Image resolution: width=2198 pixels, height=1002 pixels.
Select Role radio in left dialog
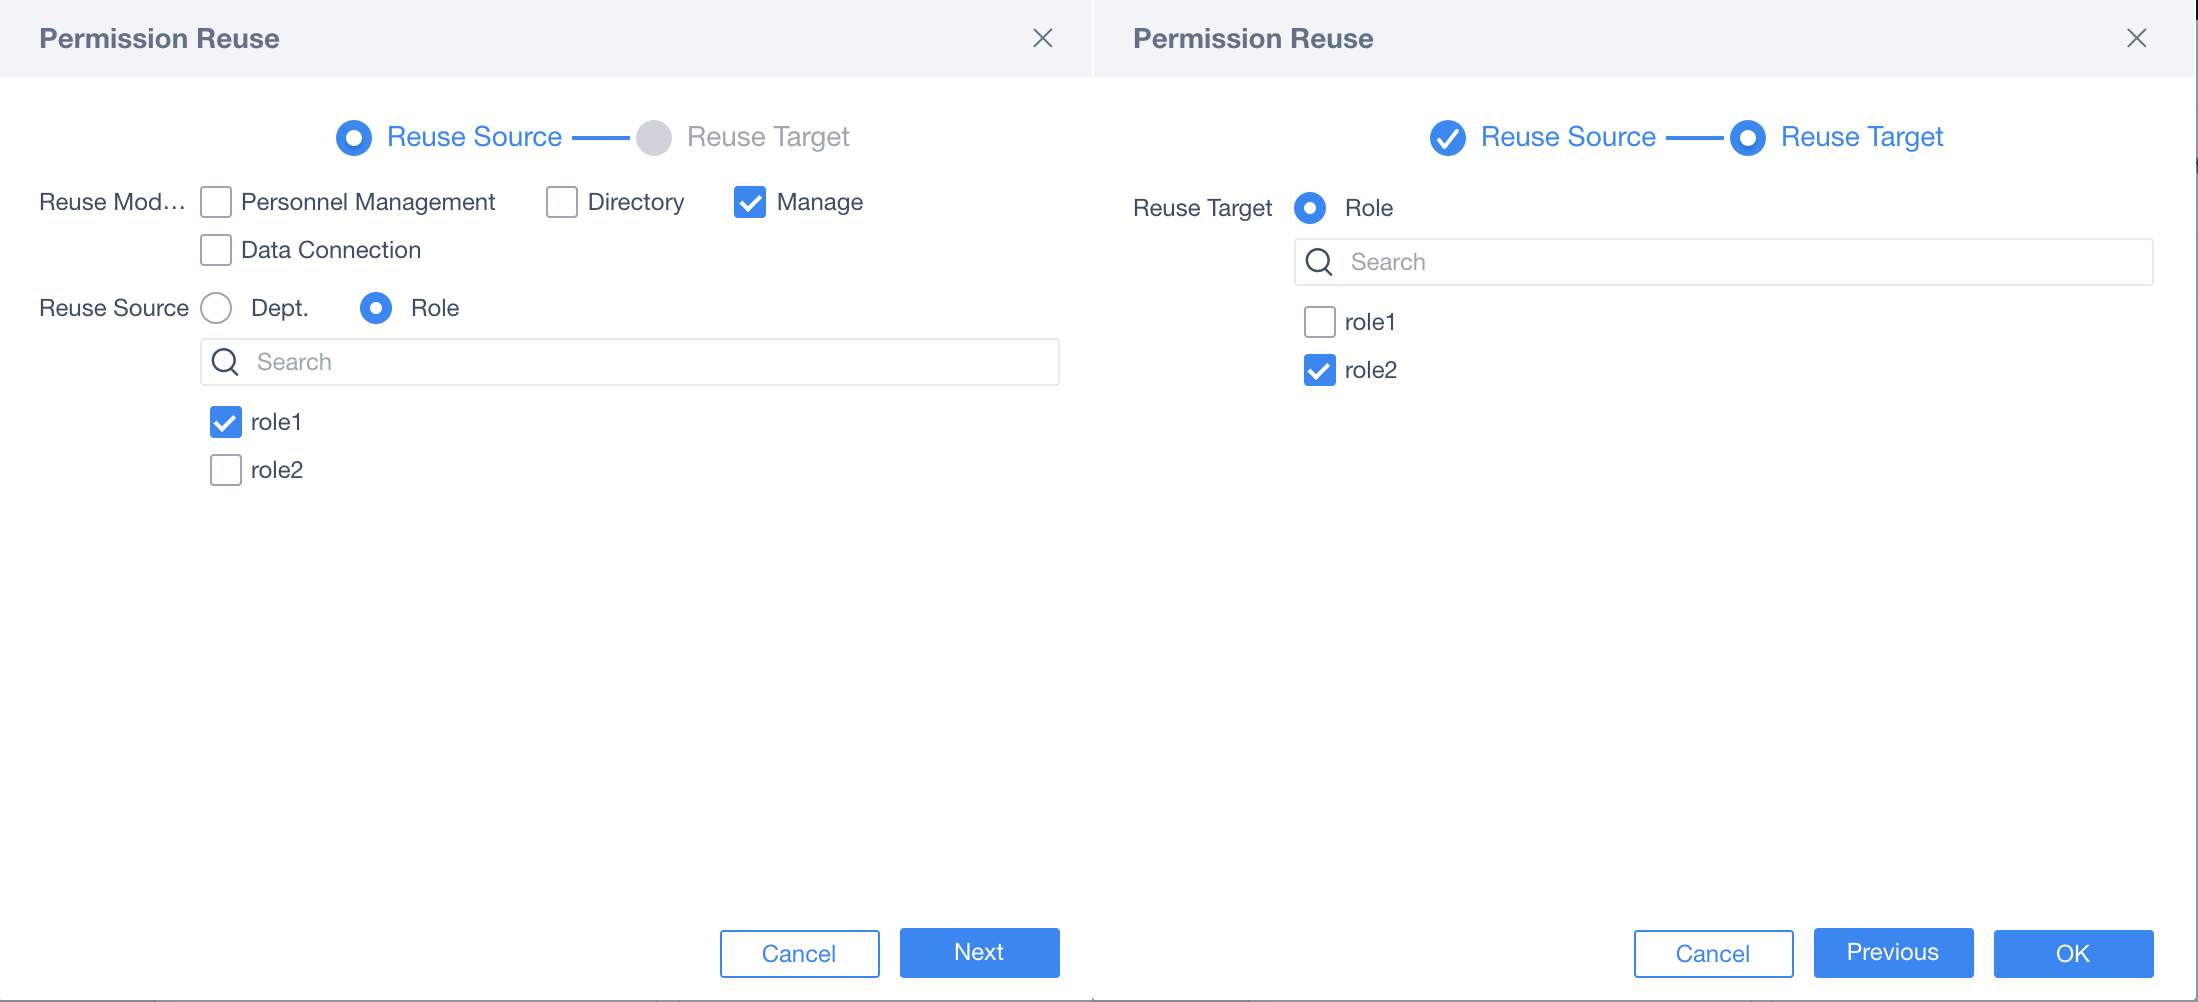click(x=376, y=308)
